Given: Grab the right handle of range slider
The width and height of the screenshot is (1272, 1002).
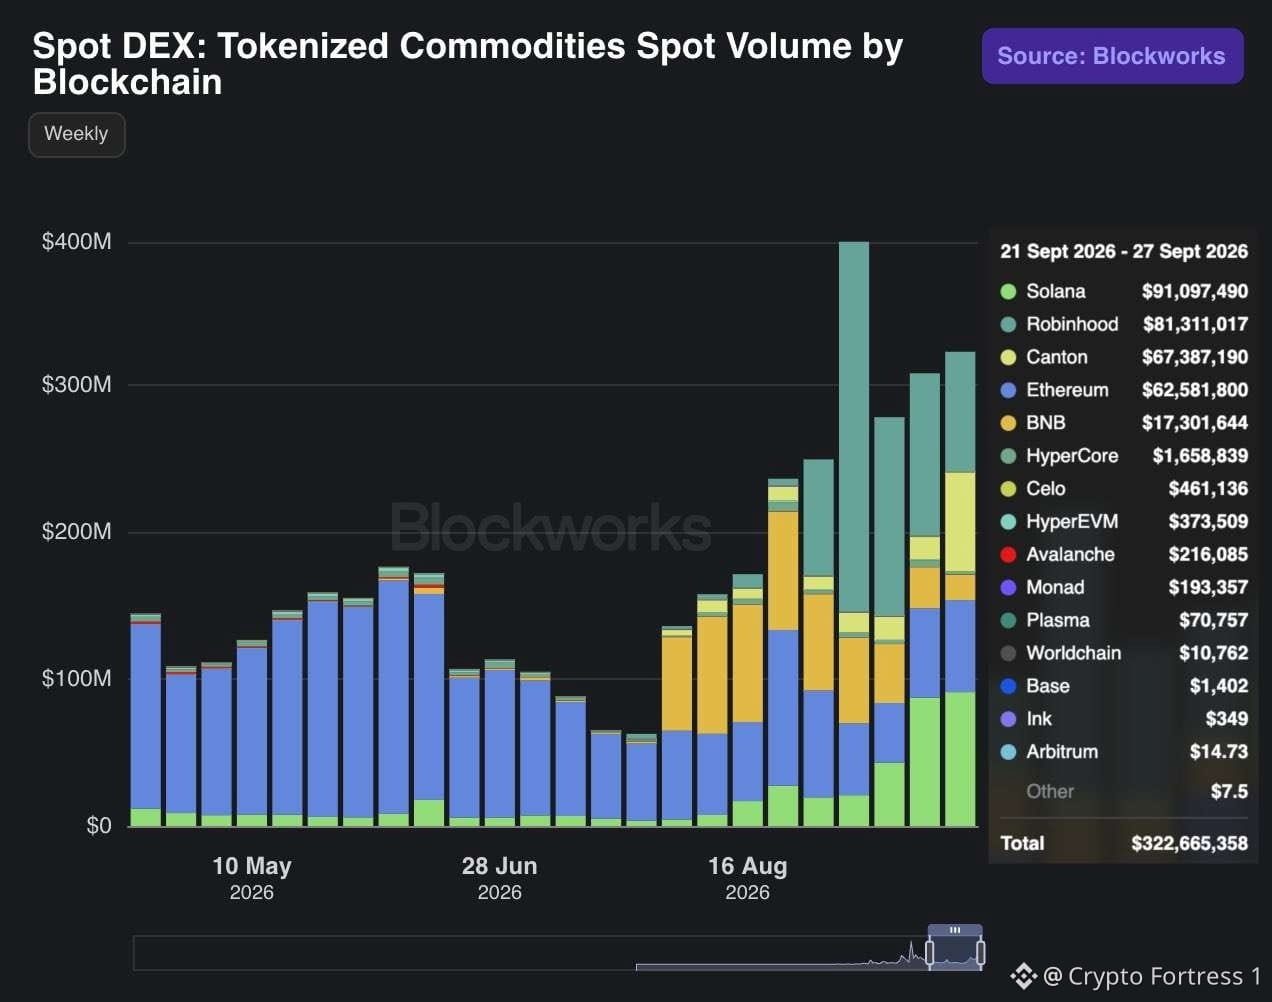Looking at the screenshot, I should point(981,952).
